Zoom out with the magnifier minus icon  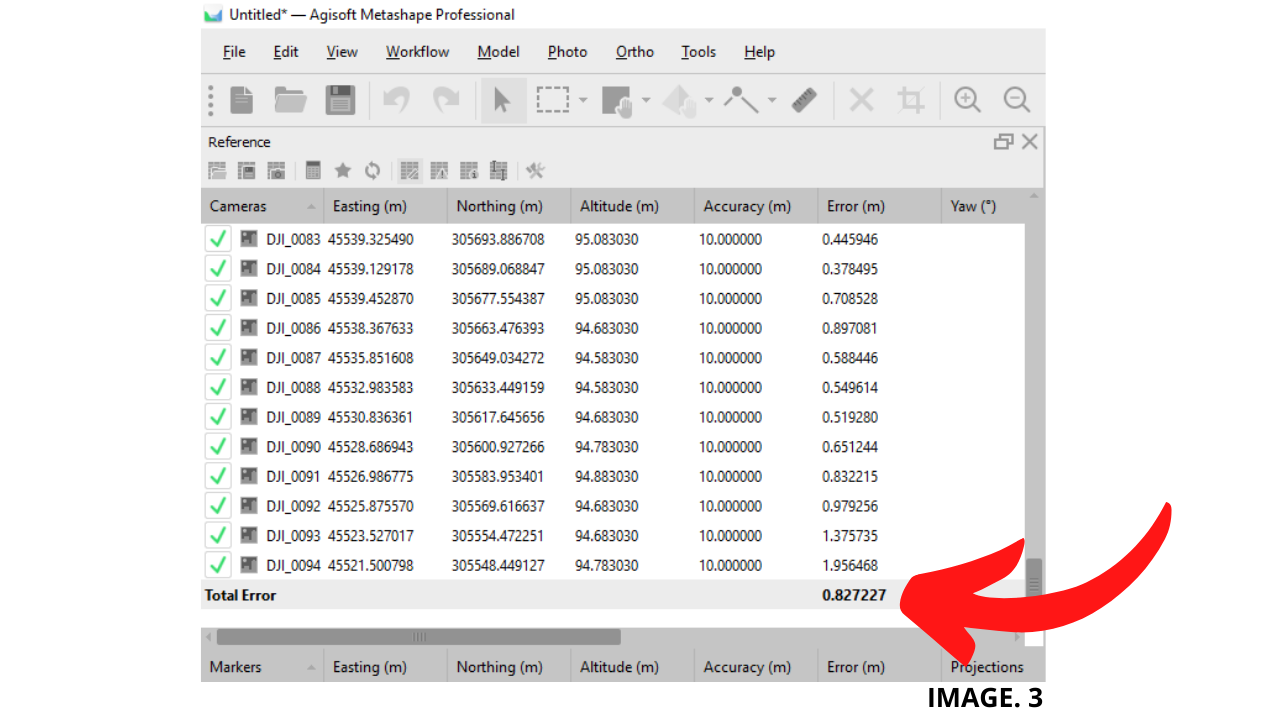[1017, 100]
